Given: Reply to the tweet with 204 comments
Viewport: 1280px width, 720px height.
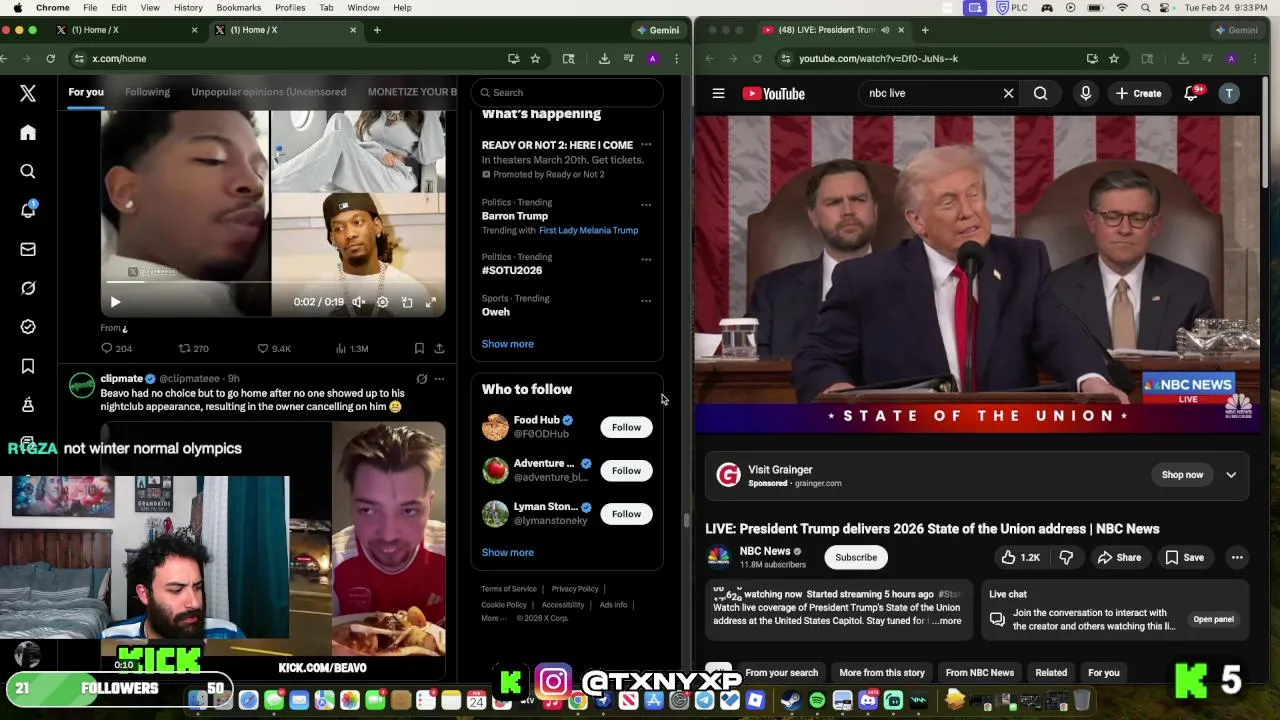Looking at the screenshot, I should coord(116,348).
